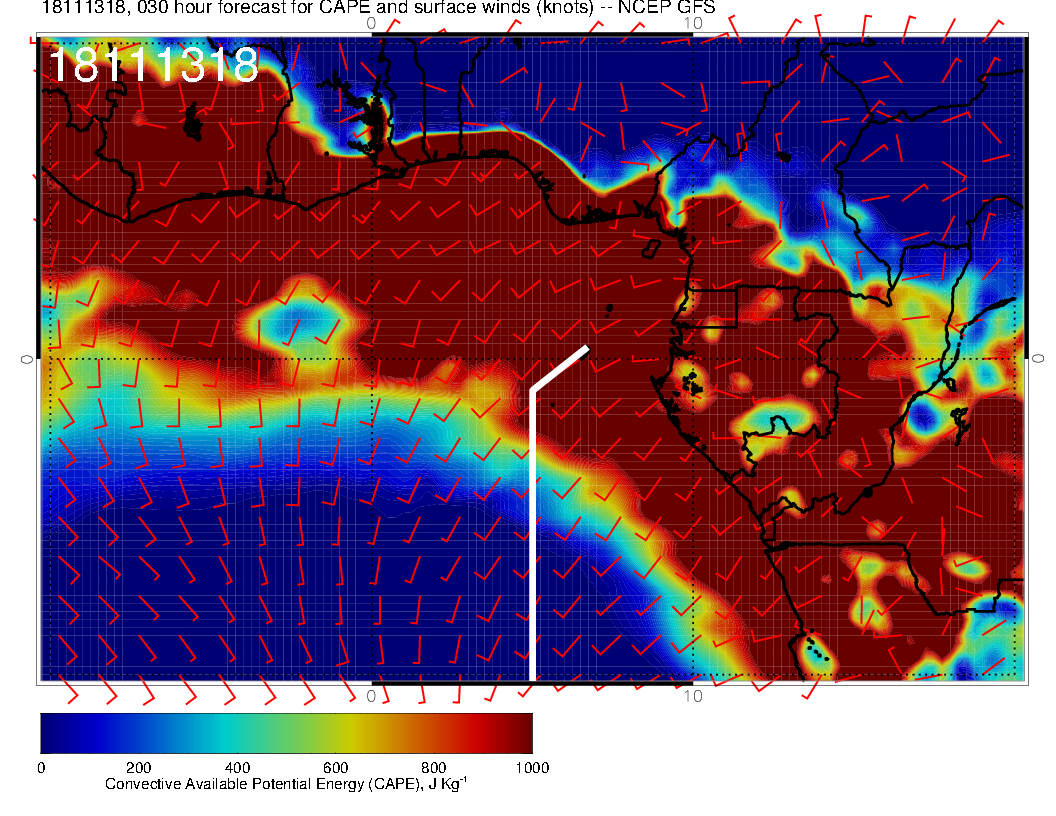Click the 10 longitude label below the map
Screen dimensions: 1056x816
693,696
